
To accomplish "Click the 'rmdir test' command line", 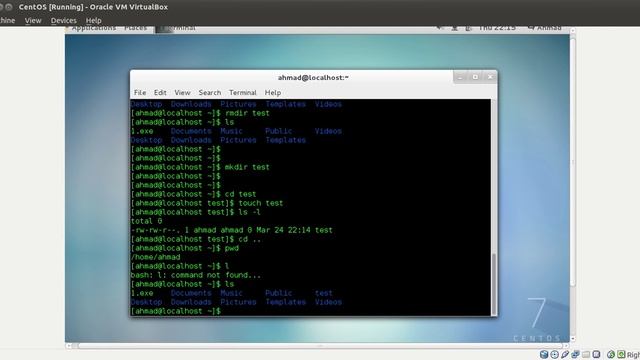I will pos(200,113).
